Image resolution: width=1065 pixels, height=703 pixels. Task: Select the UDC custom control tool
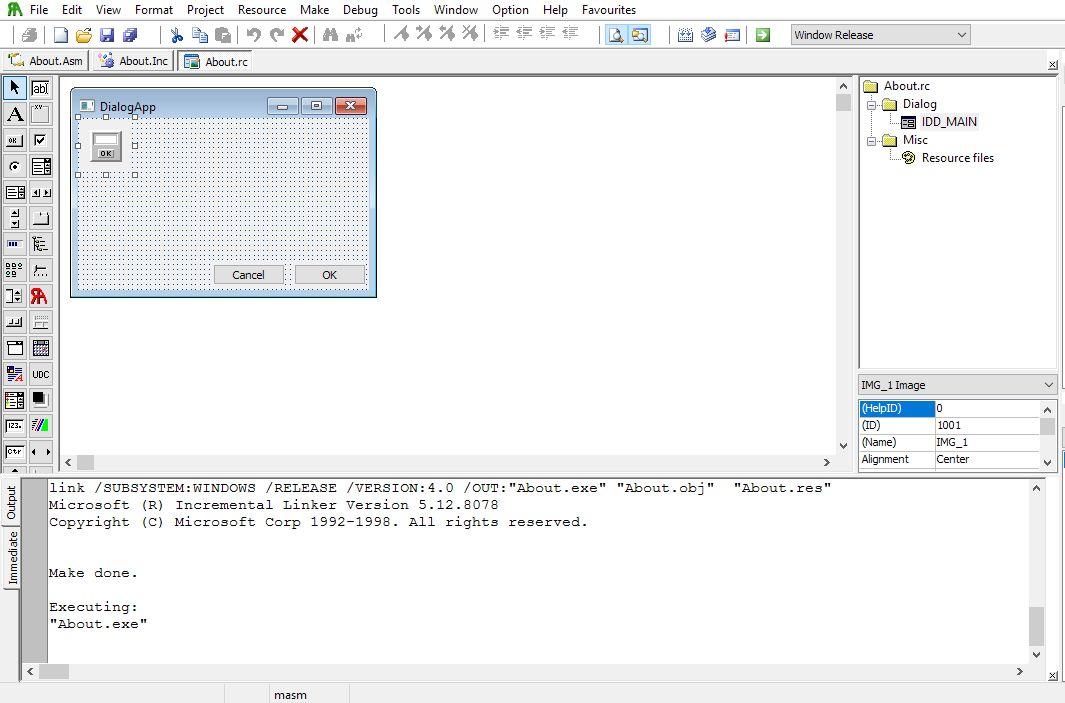pos(40,374)
